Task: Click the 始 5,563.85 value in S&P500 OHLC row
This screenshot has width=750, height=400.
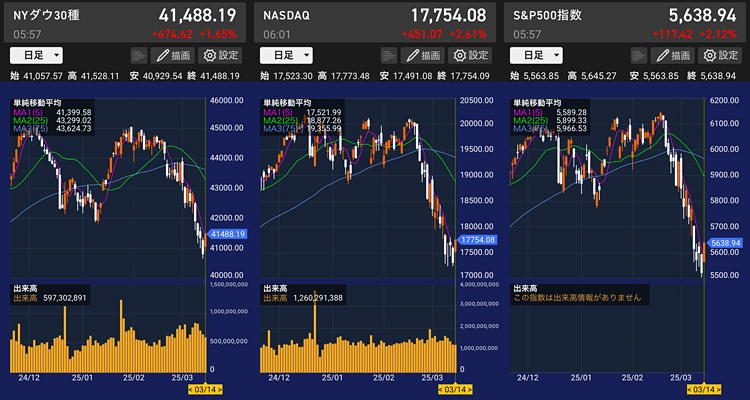Action: (x=535, y=76)
